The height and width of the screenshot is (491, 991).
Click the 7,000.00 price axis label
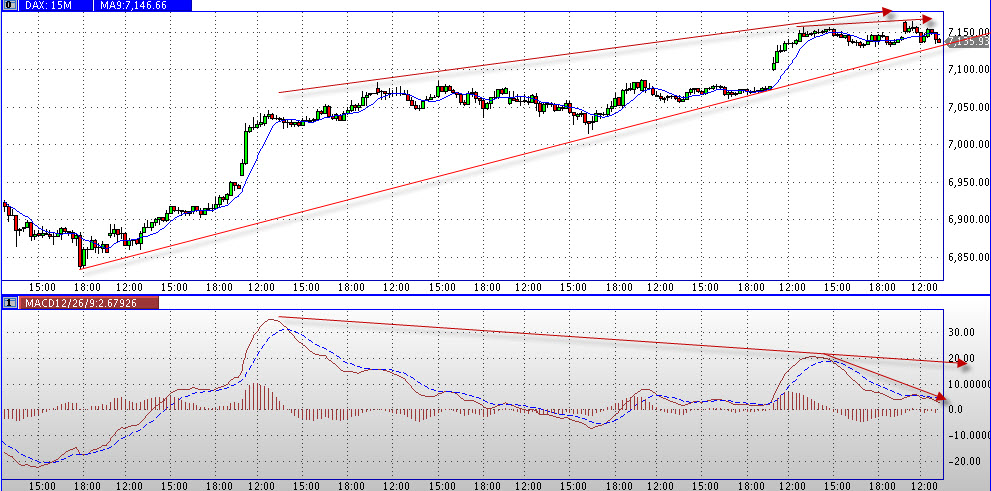[969, 145]
